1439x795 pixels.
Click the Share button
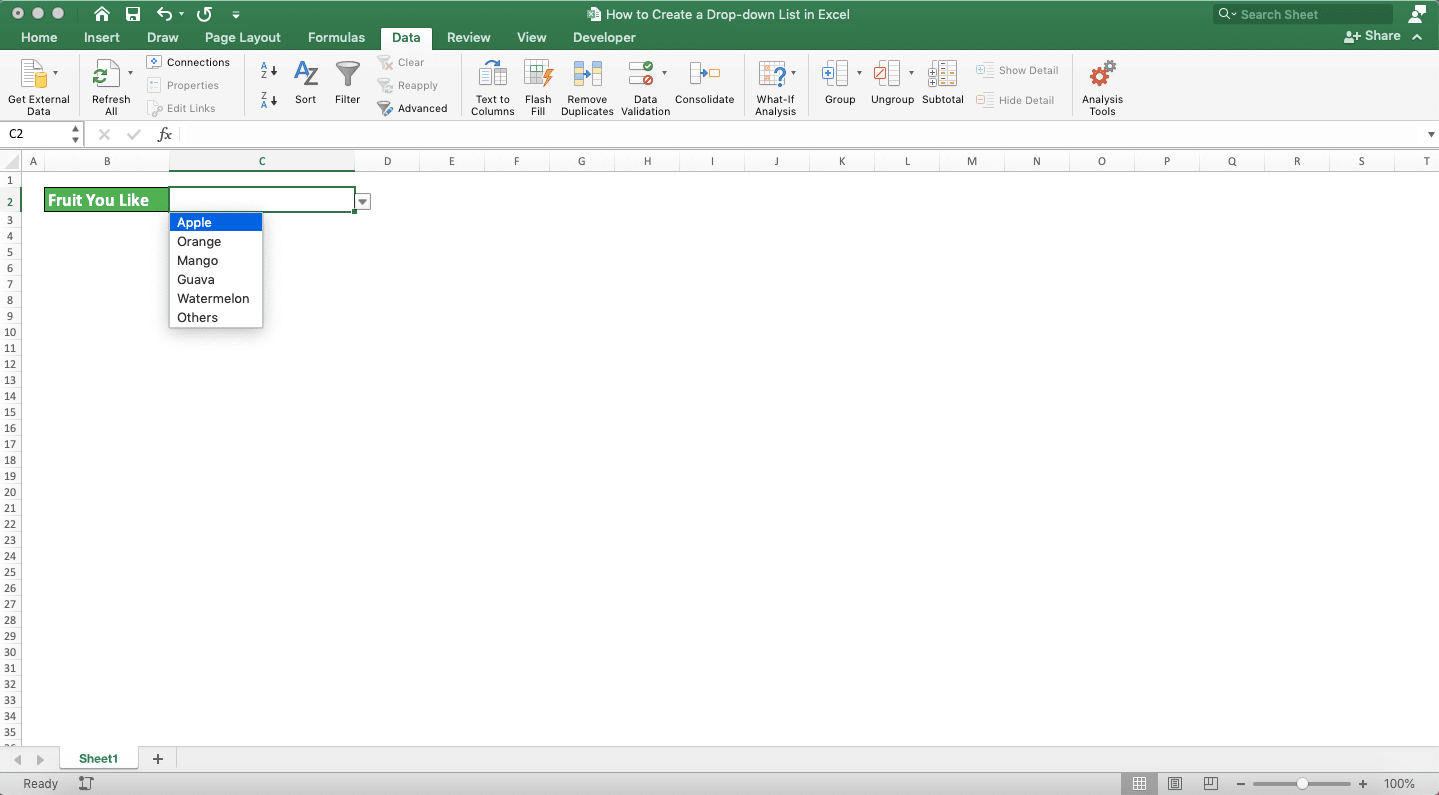coord(1373,36)
